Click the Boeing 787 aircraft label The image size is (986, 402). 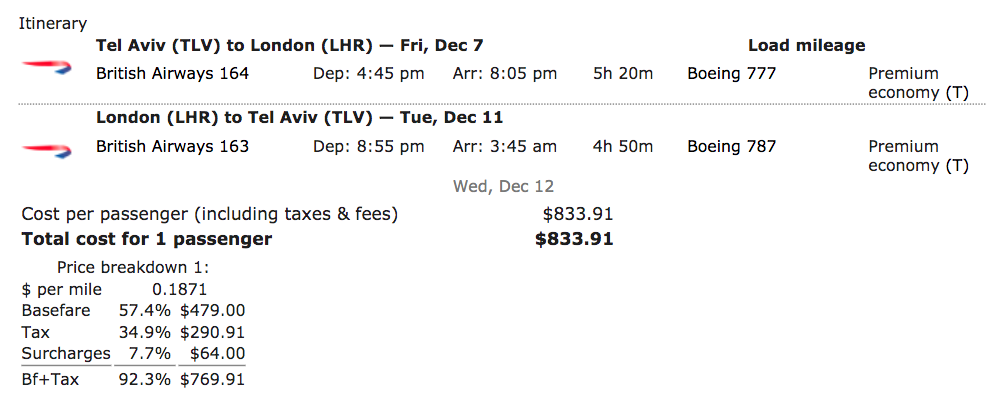[x=731, y=147]
